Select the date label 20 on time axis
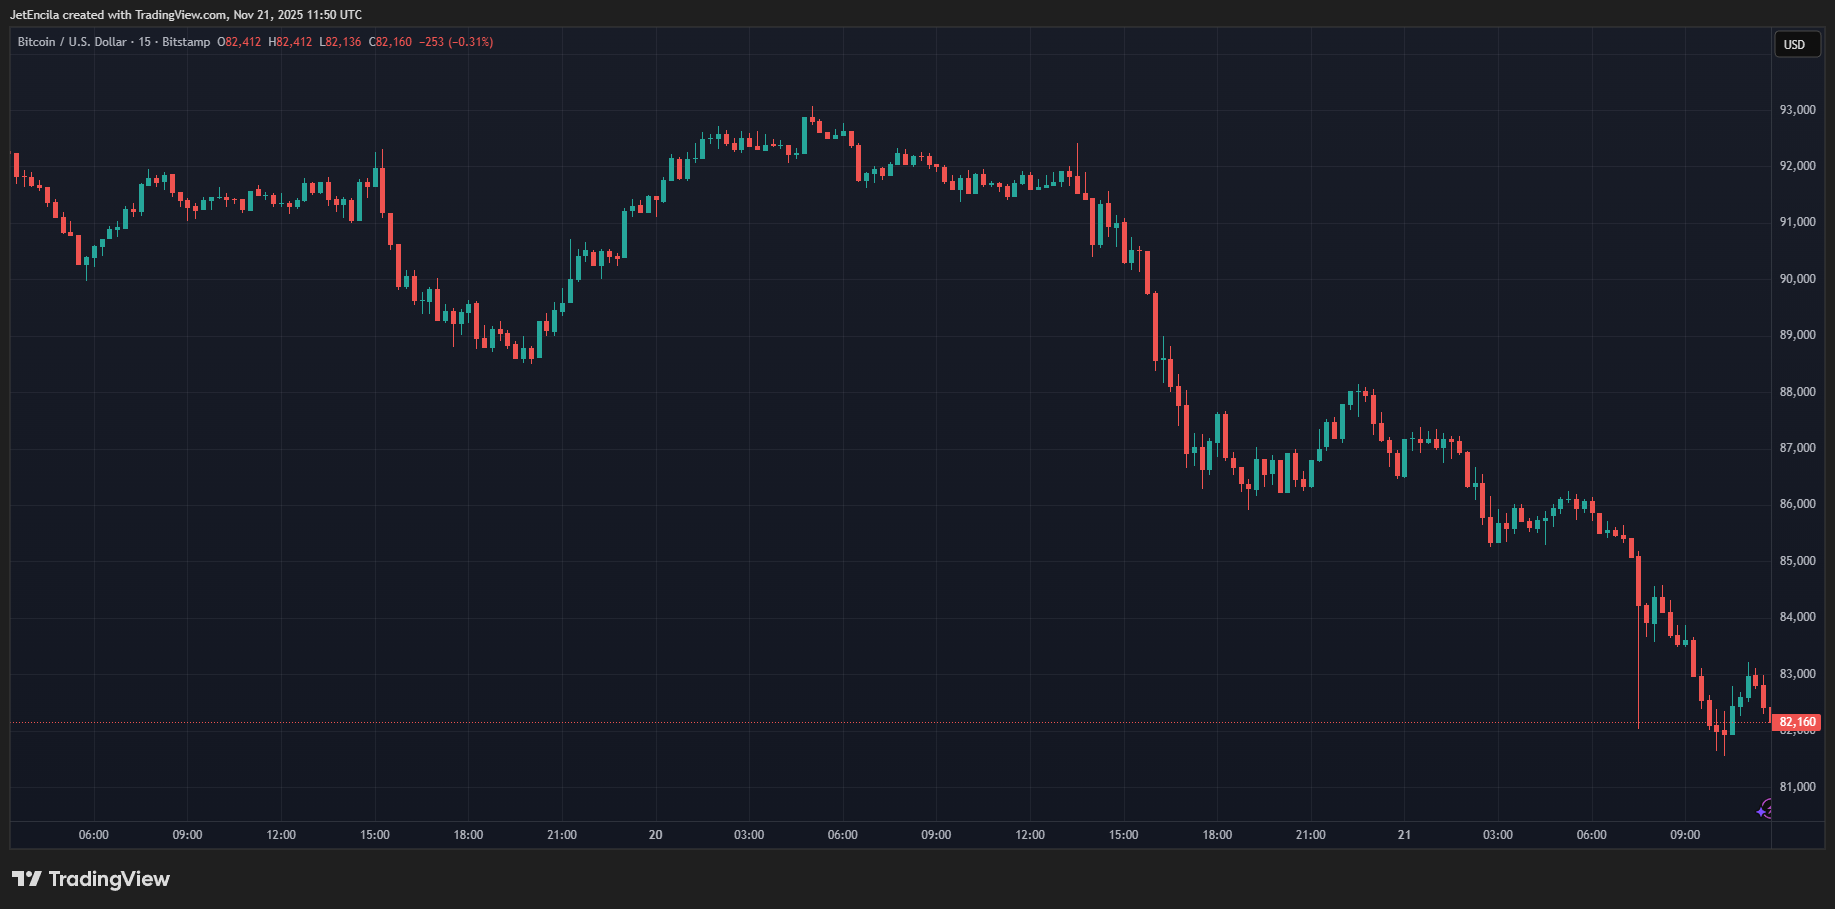The width and height of the screenshot is (1835, 909). tap(655, 835)
